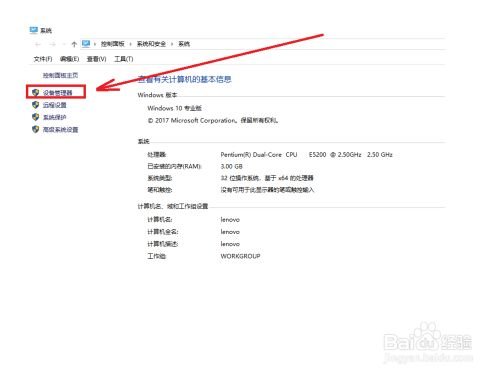Click the heading 查看有关计算机的基本信息
Viewport: 500px width, 375px height.
point(185,79)
